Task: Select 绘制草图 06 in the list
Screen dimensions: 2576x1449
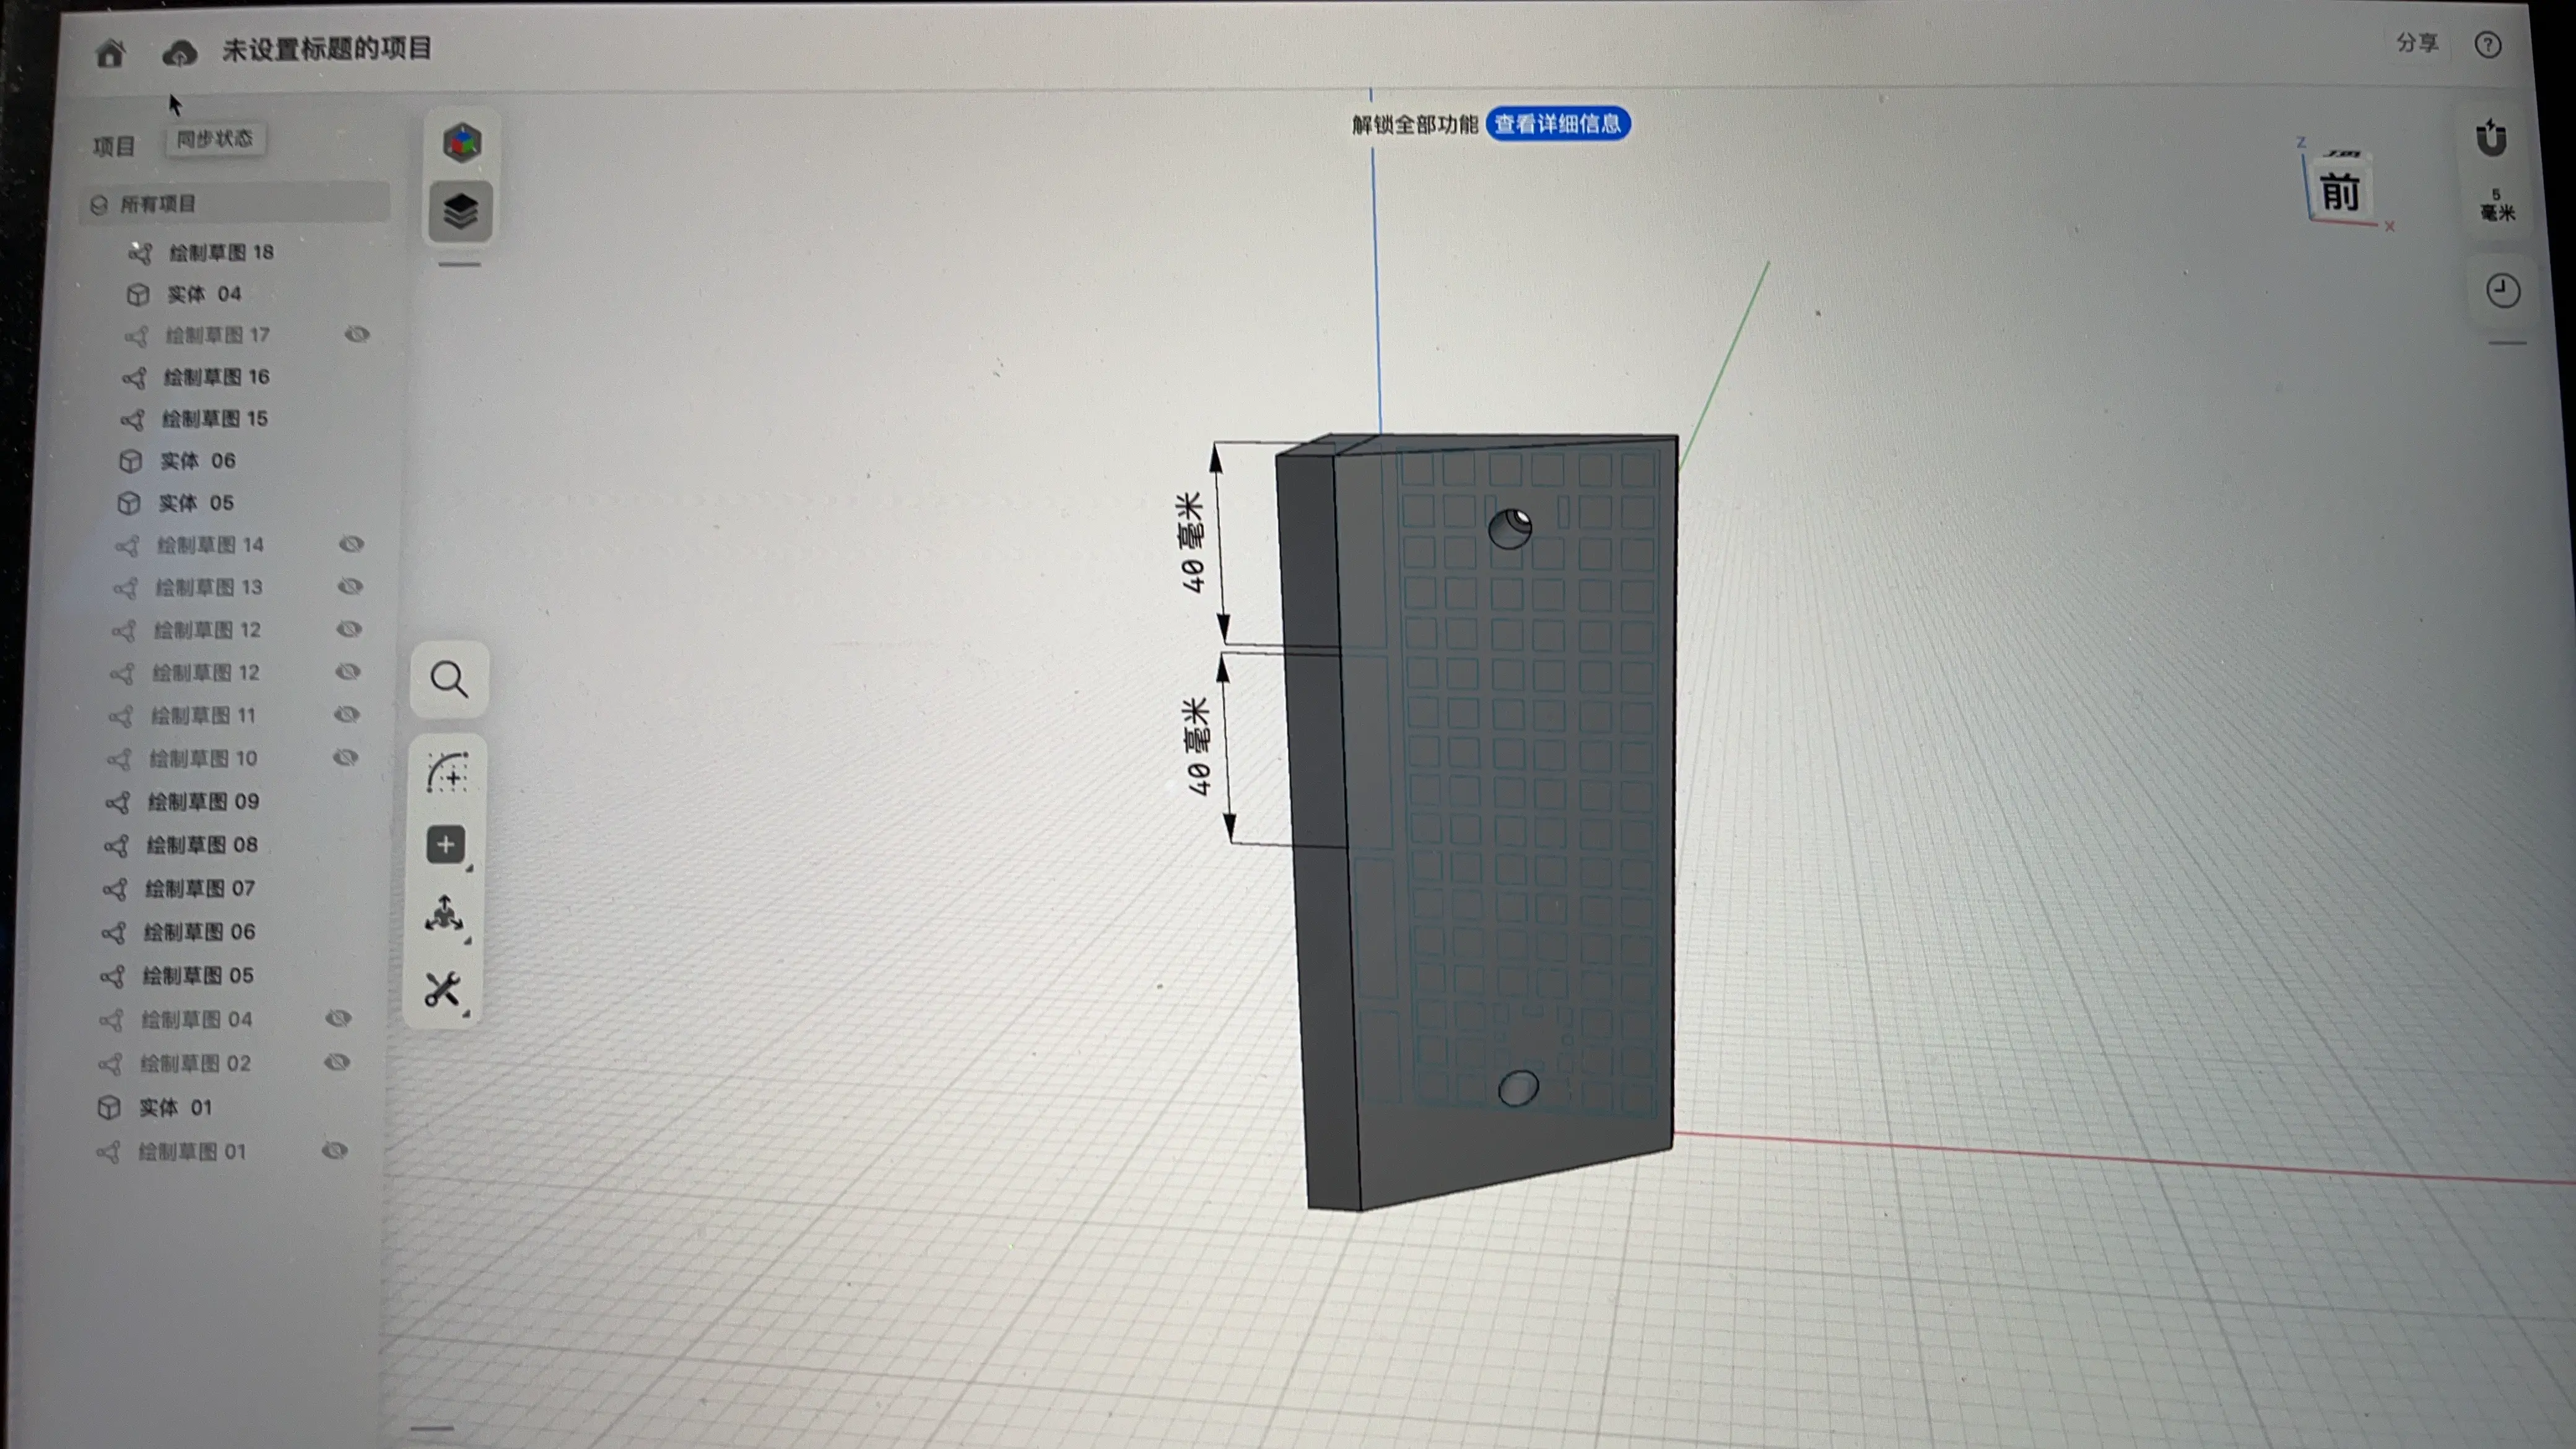Action: click(199, 933)
